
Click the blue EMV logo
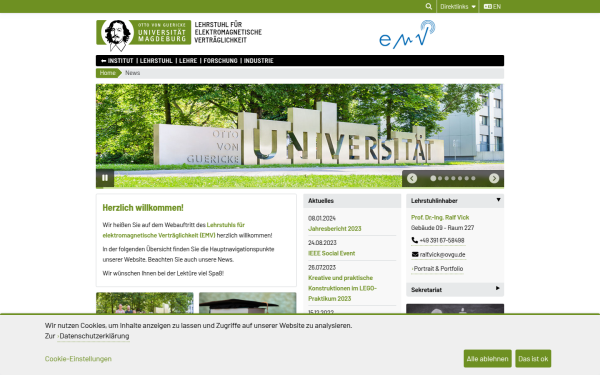(x=407, y=34)
